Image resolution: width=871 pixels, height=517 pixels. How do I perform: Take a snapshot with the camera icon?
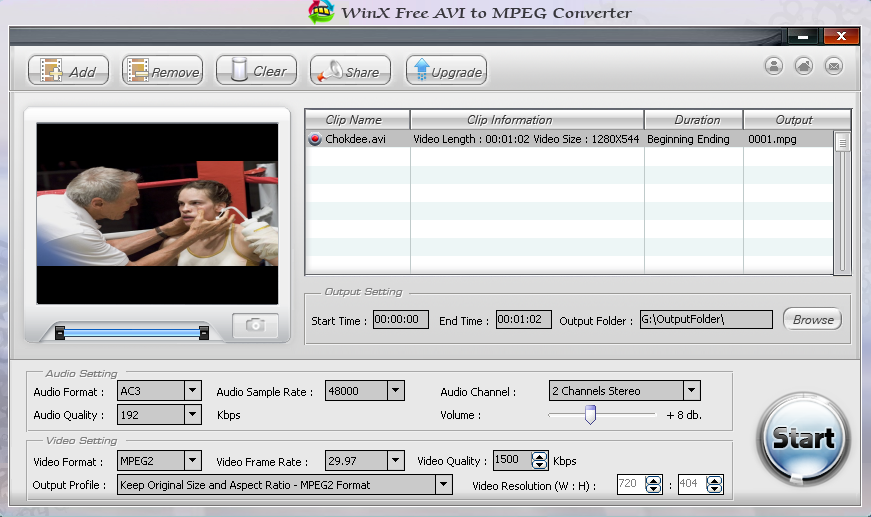(x=255, y=325)
